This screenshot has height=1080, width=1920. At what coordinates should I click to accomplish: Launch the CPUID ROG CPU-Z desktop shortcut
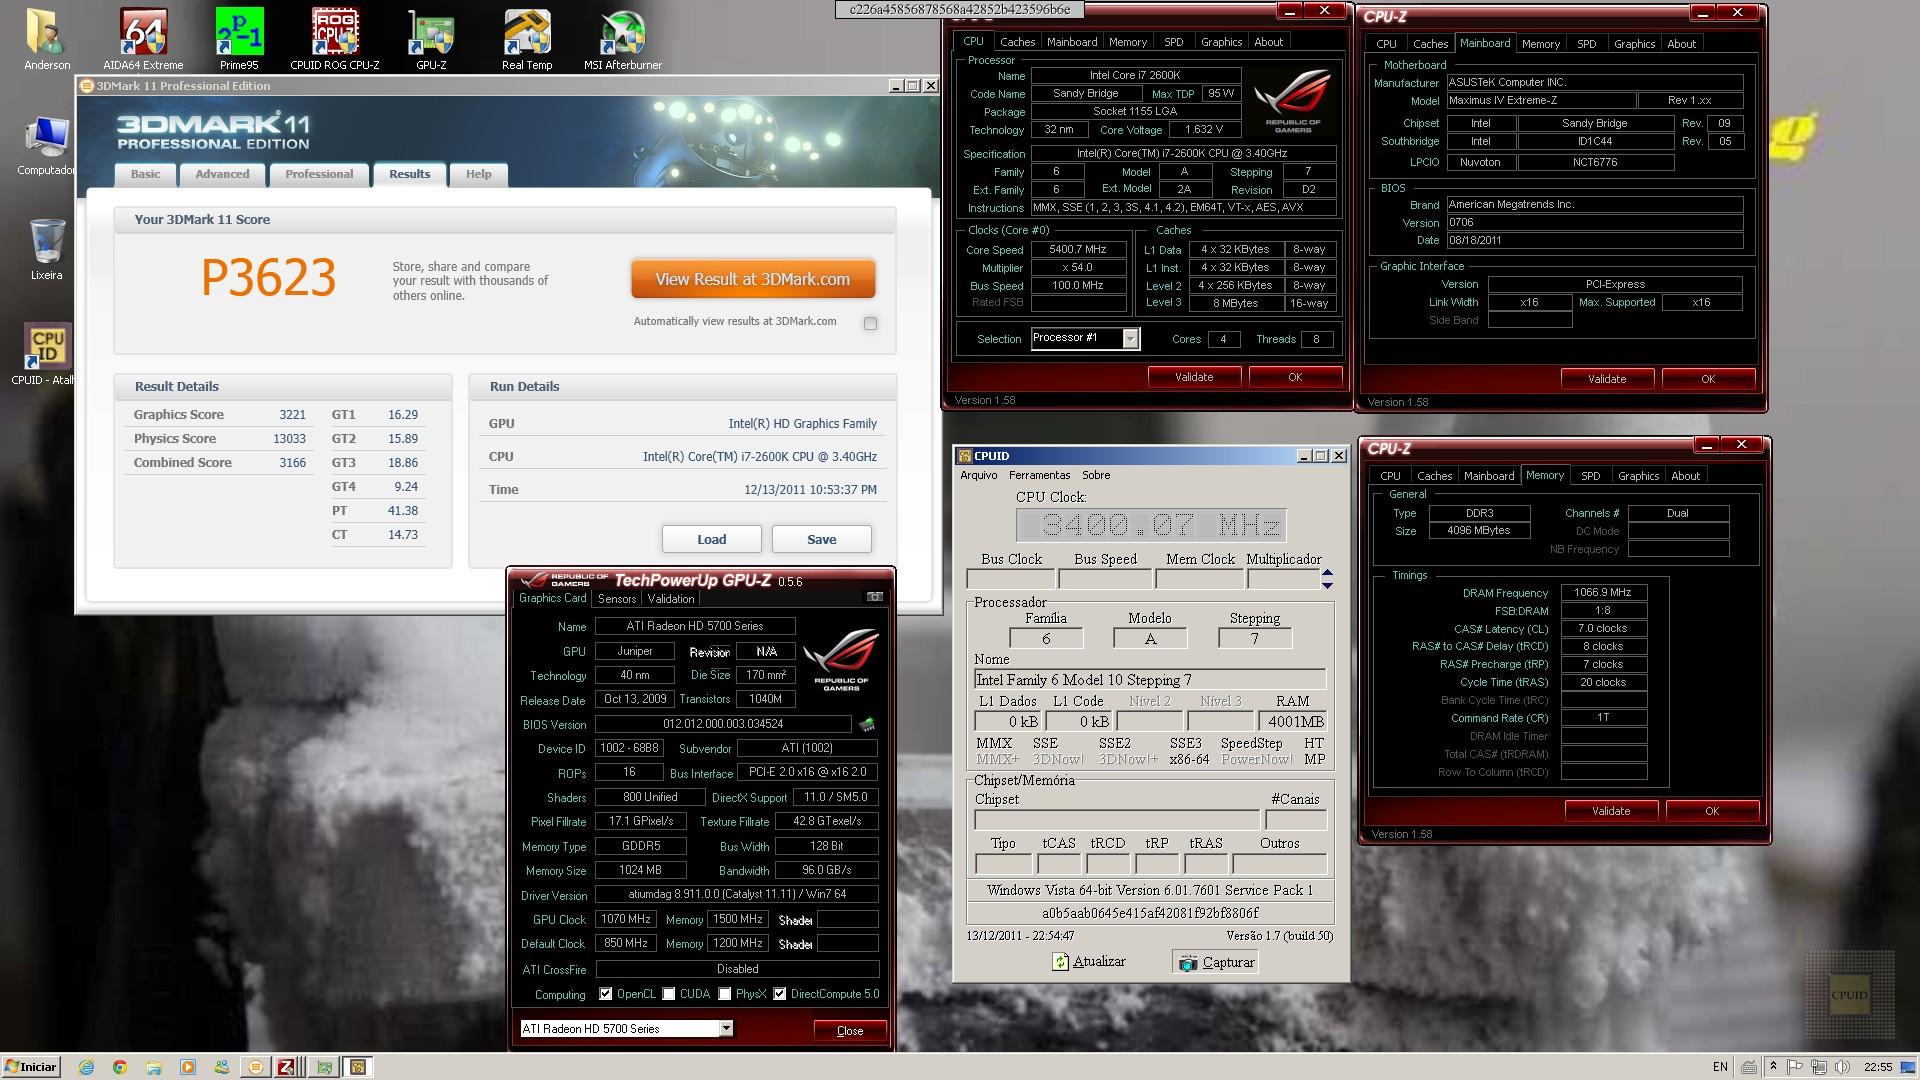(335, 40)
